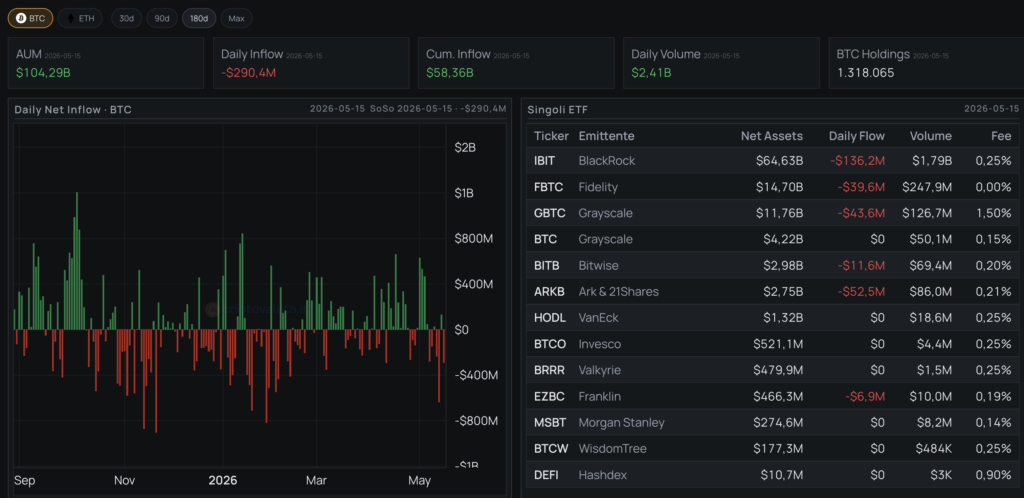
Task: Click EZBC daily flow -$6,9M
Action: point(867,396)
